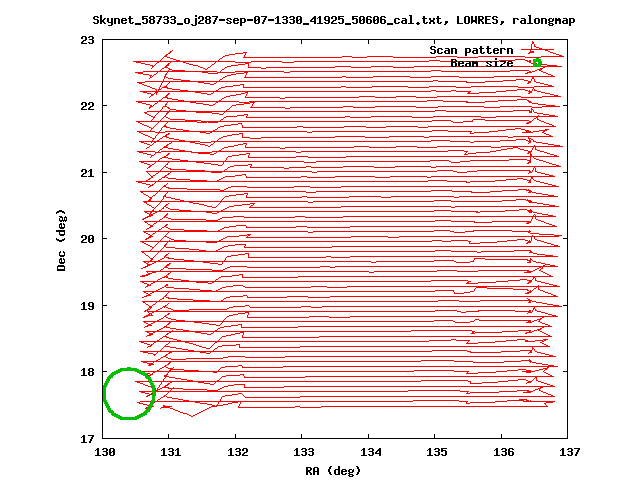Select the 'Beam size' legend label

(482, 63)
